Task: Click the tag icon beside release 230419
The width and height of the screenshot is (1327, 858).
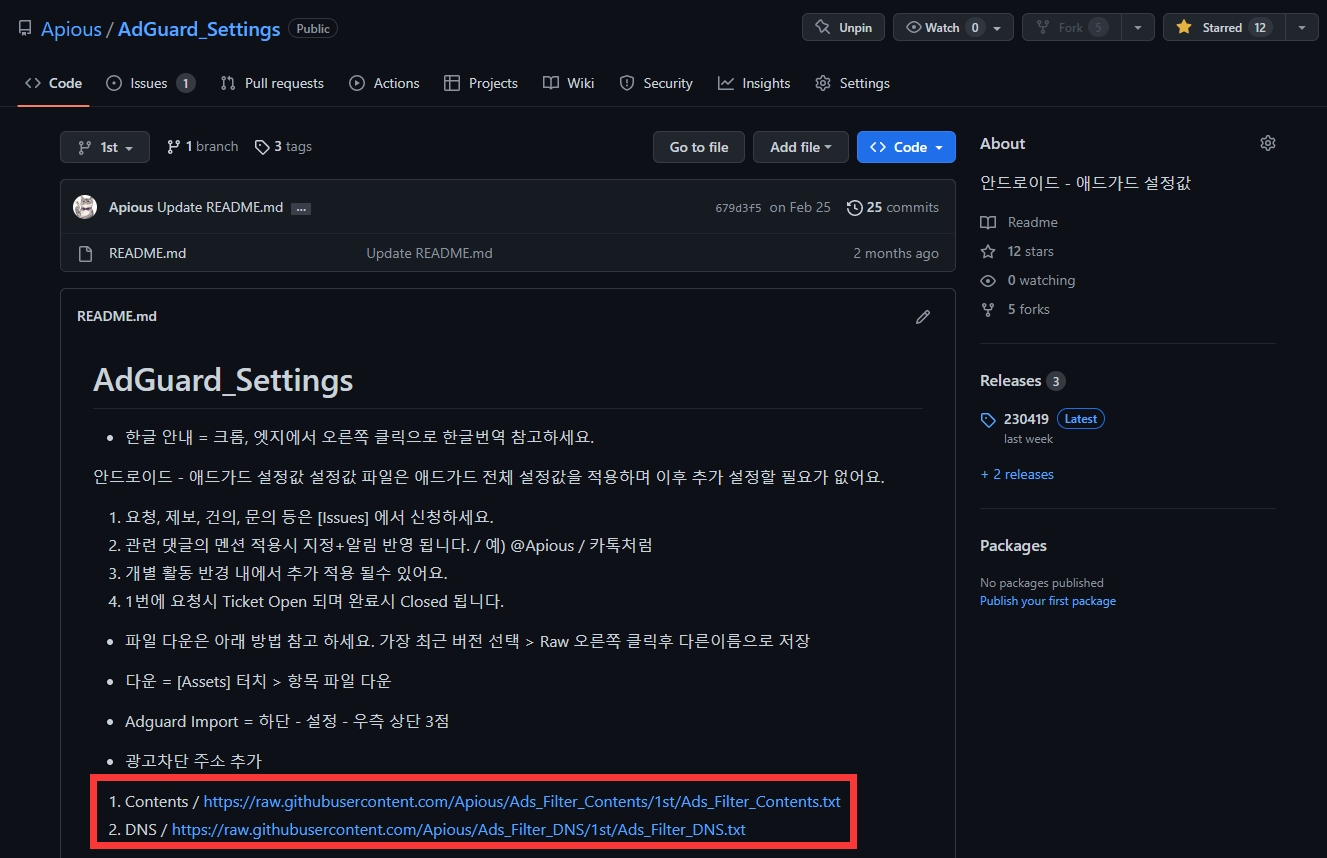Action: pos(988,420)
